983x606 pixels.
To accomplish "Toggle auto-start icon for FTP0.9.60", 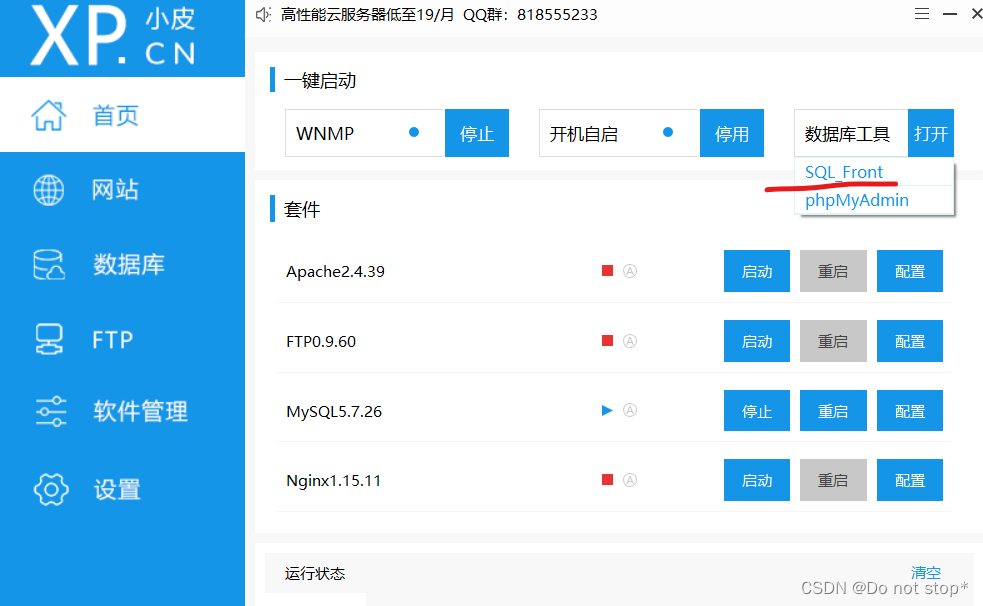I will tap(630, 341).
